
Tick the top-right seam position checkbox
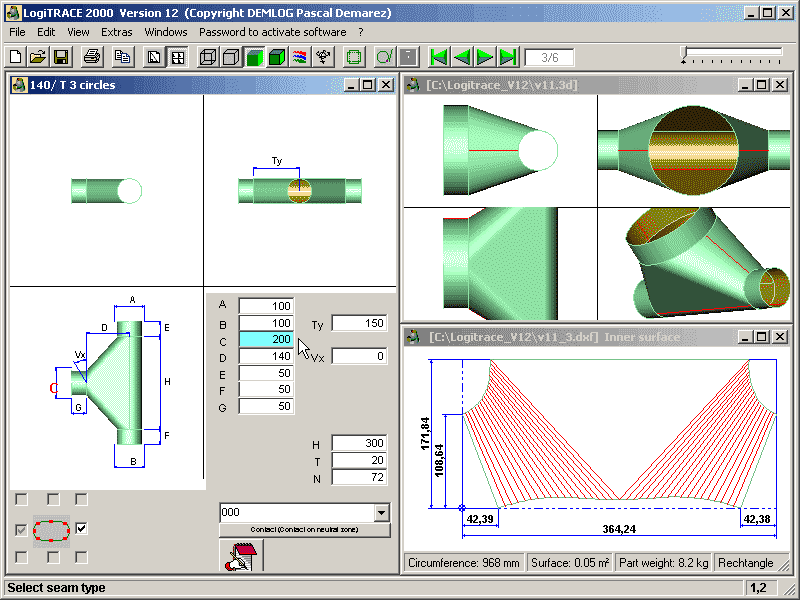coord(81,499)
